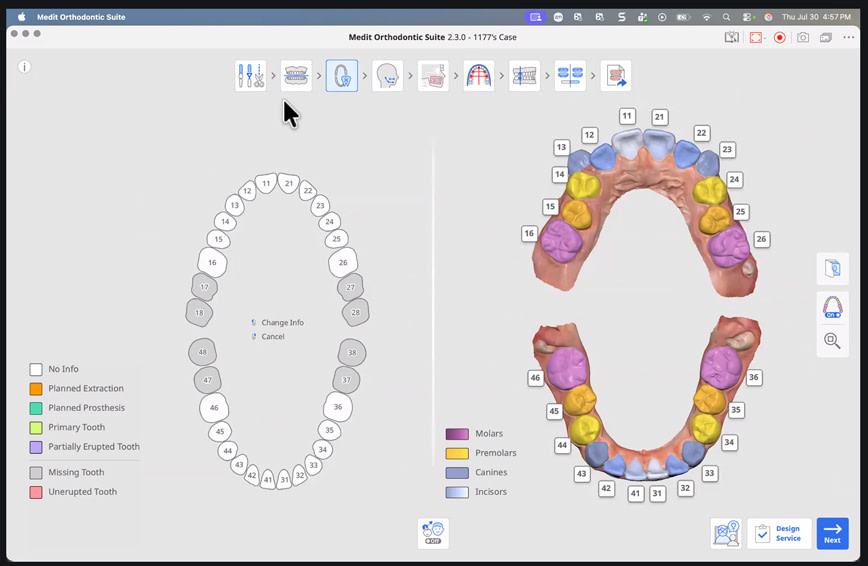Select the Partially Erupted Tooth swatch
The height and width of the screenshot is (566, 868).
tap(36, 447)
